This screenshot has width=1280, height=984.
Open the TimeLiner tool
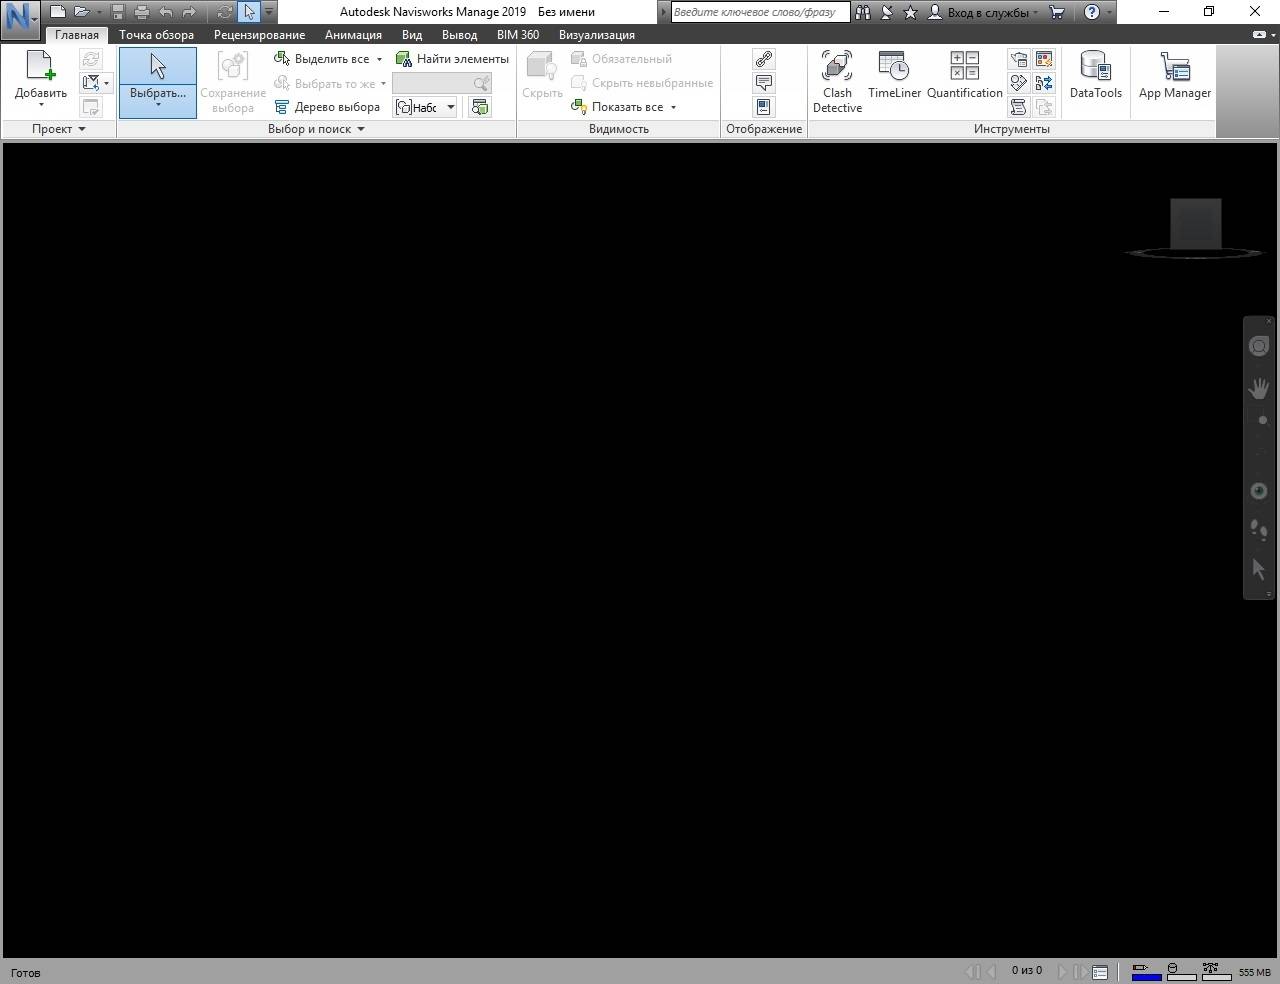[x=894, y=77]
